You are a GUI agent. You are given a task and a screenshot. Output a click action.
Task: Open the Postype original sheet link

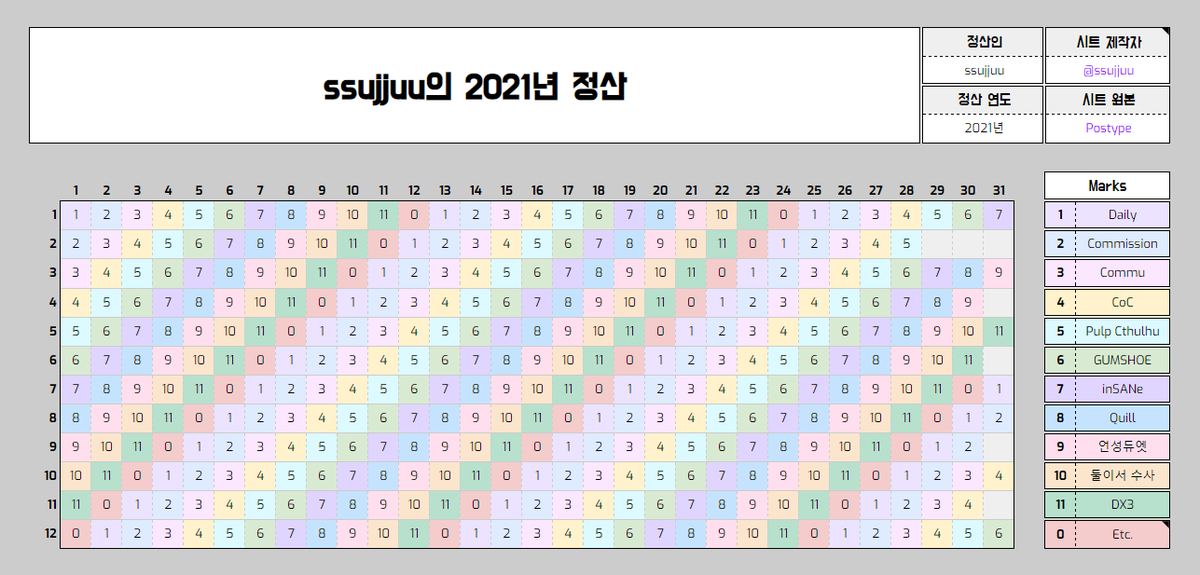1107,128
